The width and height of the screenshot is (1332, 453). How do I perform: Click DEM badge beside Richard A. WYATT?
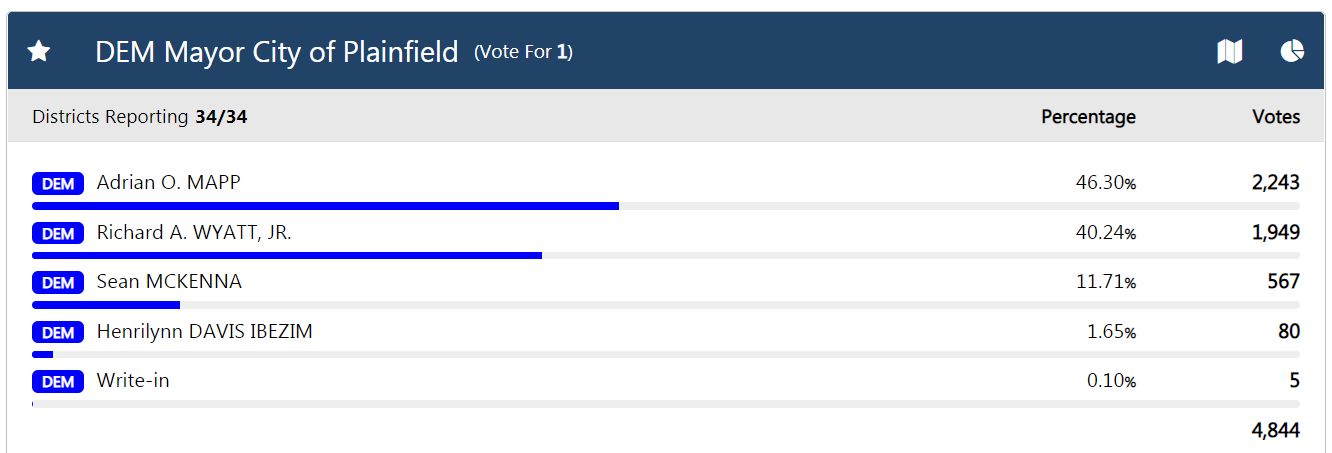(58, 233)
